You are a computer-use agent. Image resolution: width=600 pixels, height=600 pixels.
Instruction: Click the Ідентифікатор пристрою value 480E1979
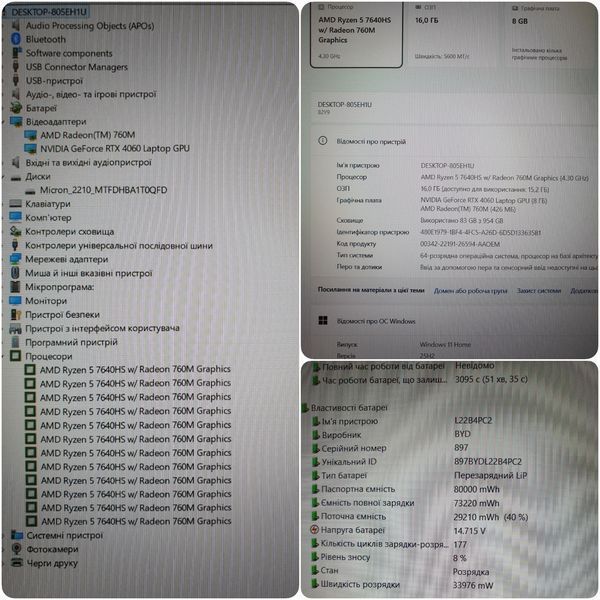[481, 232]
